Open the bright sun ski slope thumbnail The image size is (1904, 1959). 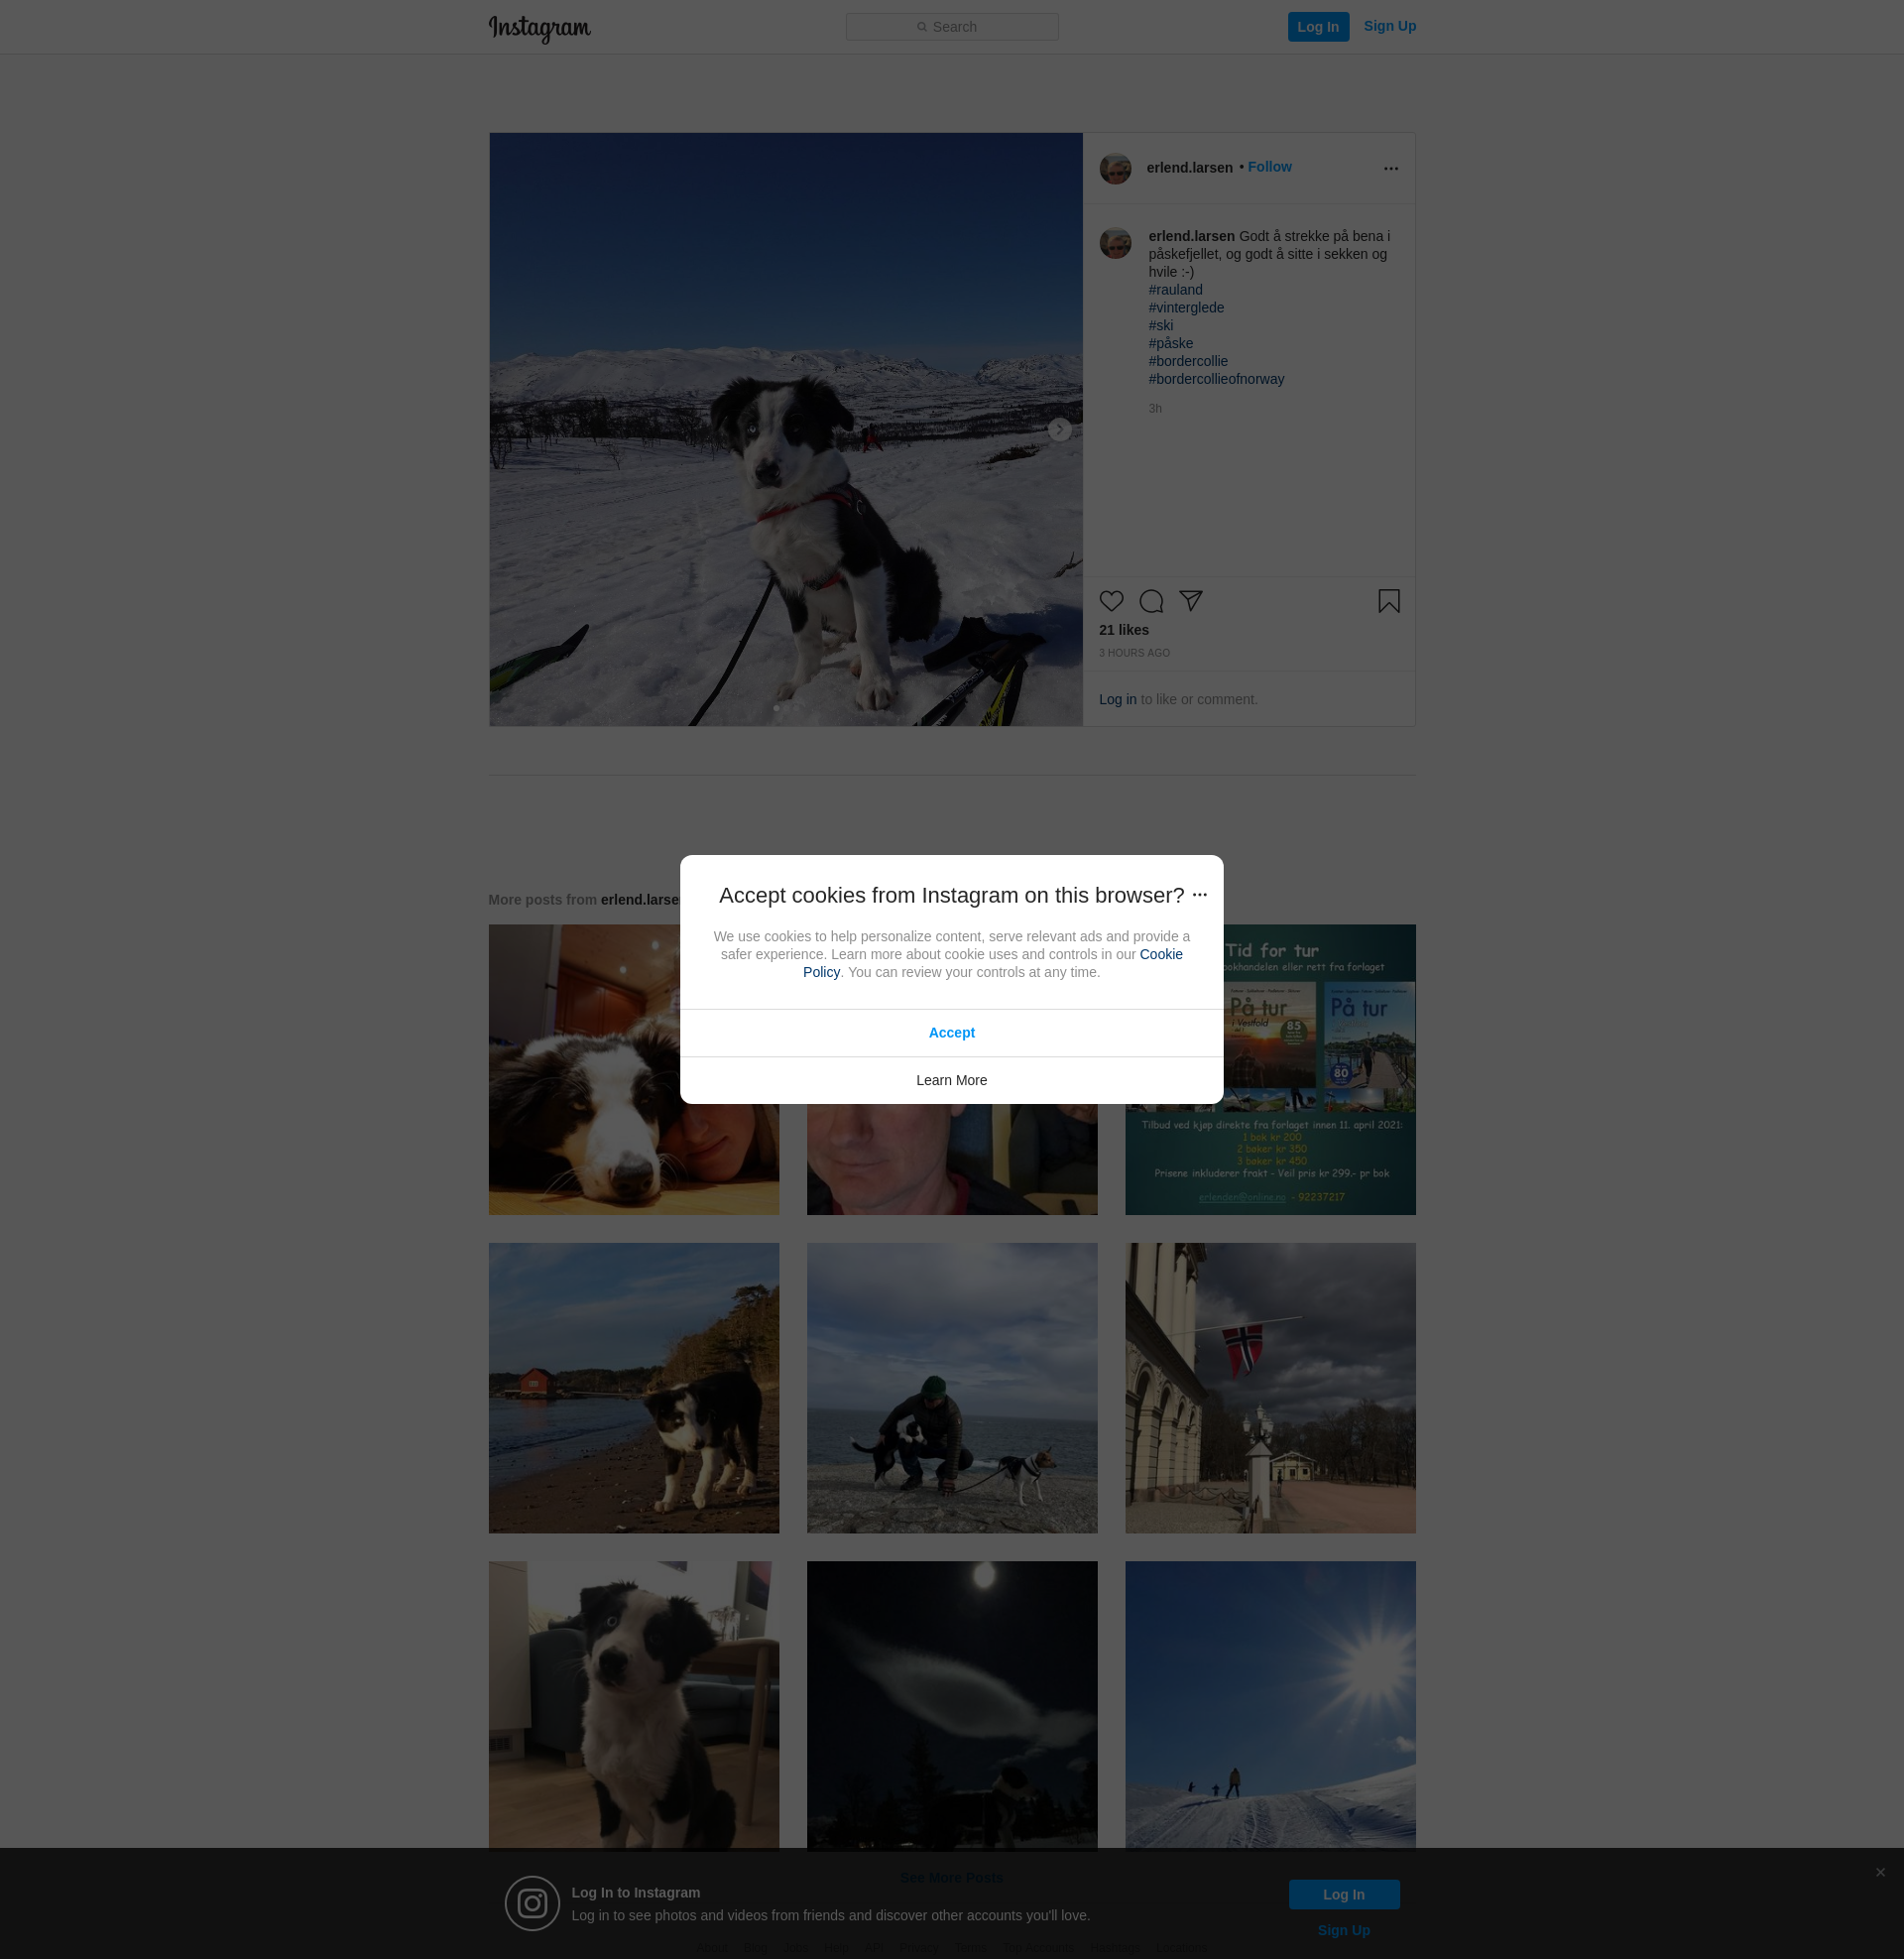[1270, 1706]
